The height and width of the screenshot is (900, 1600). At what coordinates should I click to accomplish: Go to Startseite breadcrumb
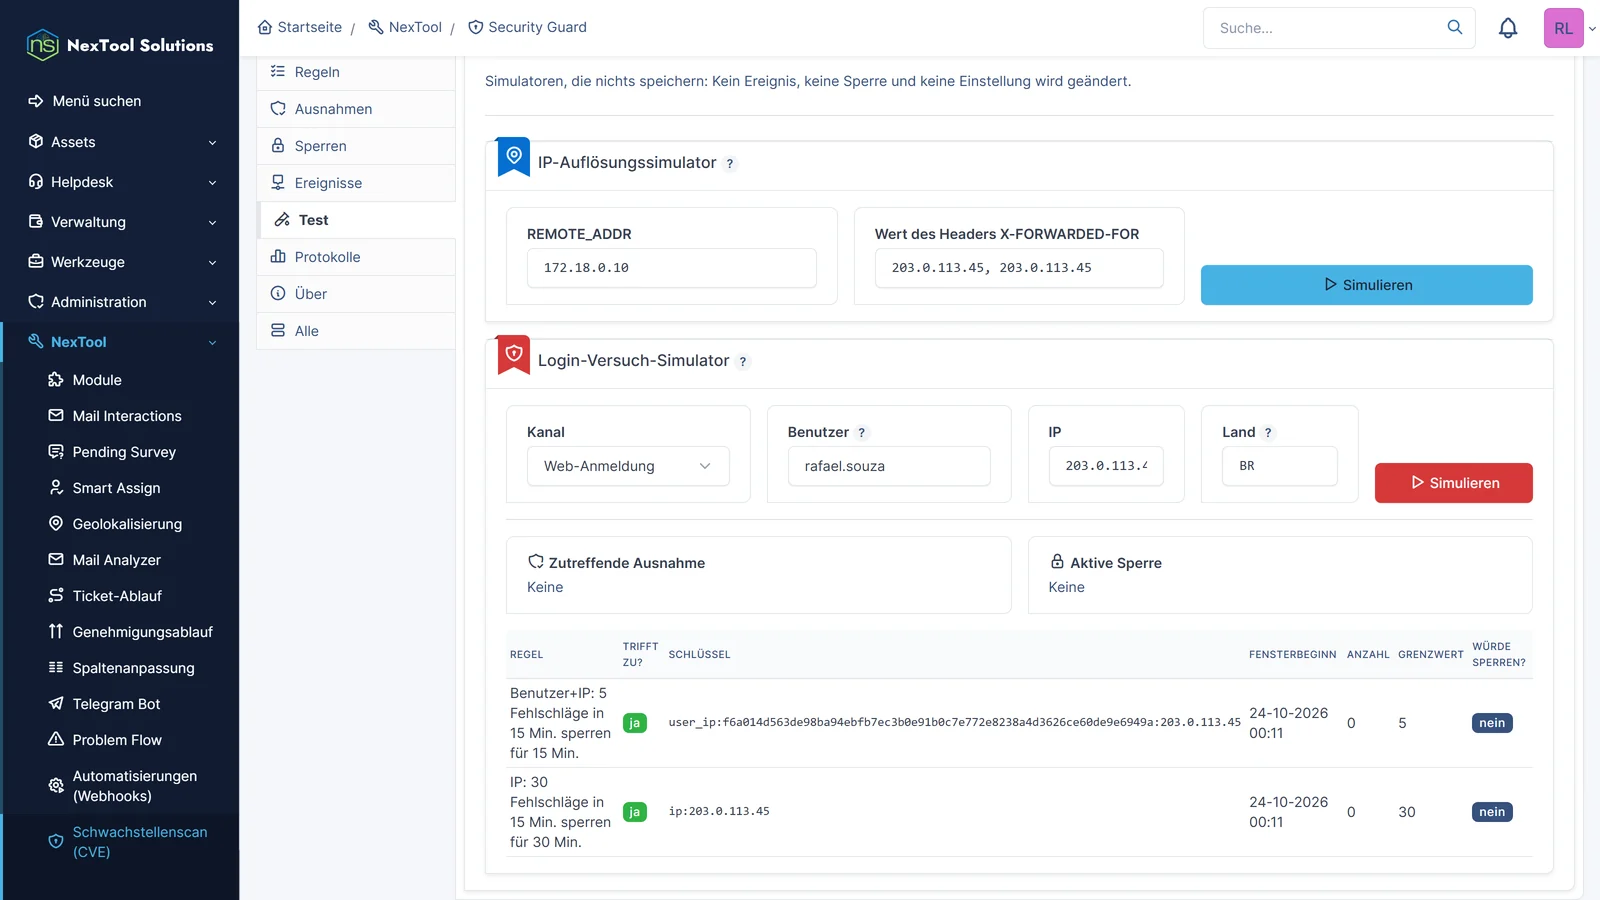pos(300,27)
